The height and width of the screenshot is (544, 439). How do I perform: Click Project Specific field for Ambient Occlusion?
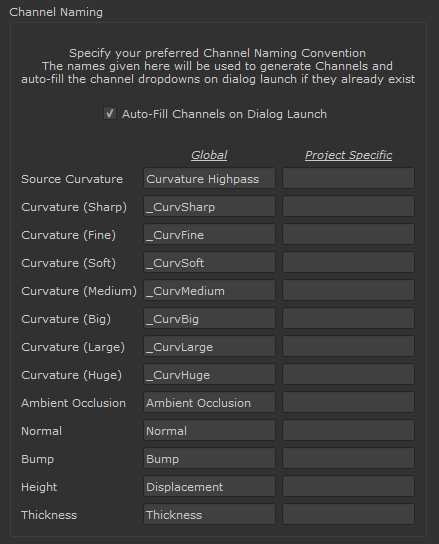[x=348, y=402]
